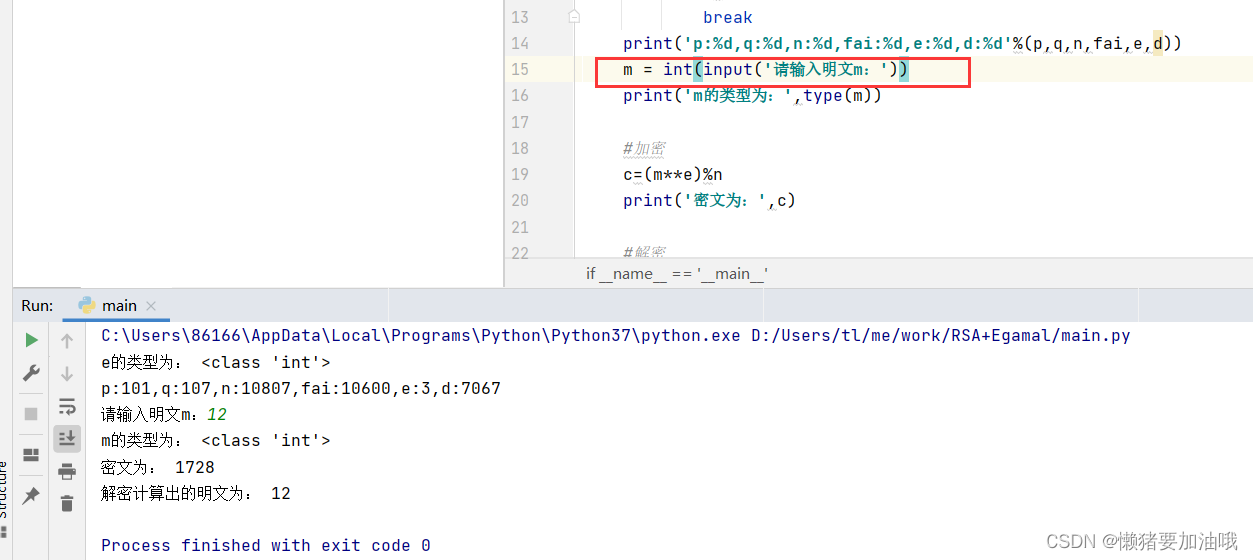Click the print('m的类型为：',type(m)) line

tap(752, 95)
